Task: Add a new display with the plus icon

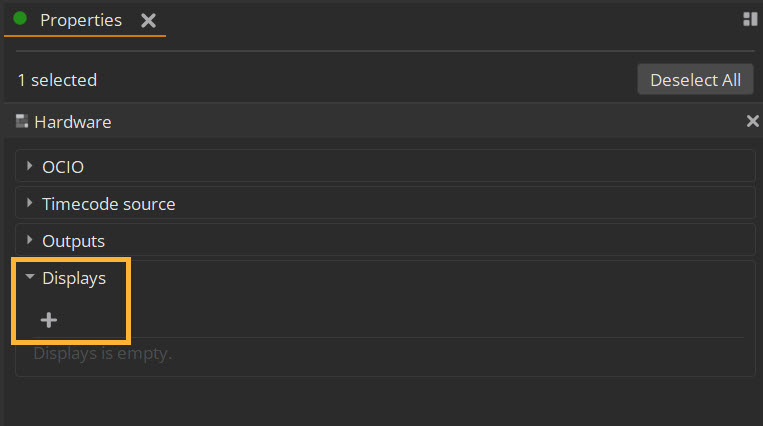Action: pyautogui.click(x=49, y=320)
